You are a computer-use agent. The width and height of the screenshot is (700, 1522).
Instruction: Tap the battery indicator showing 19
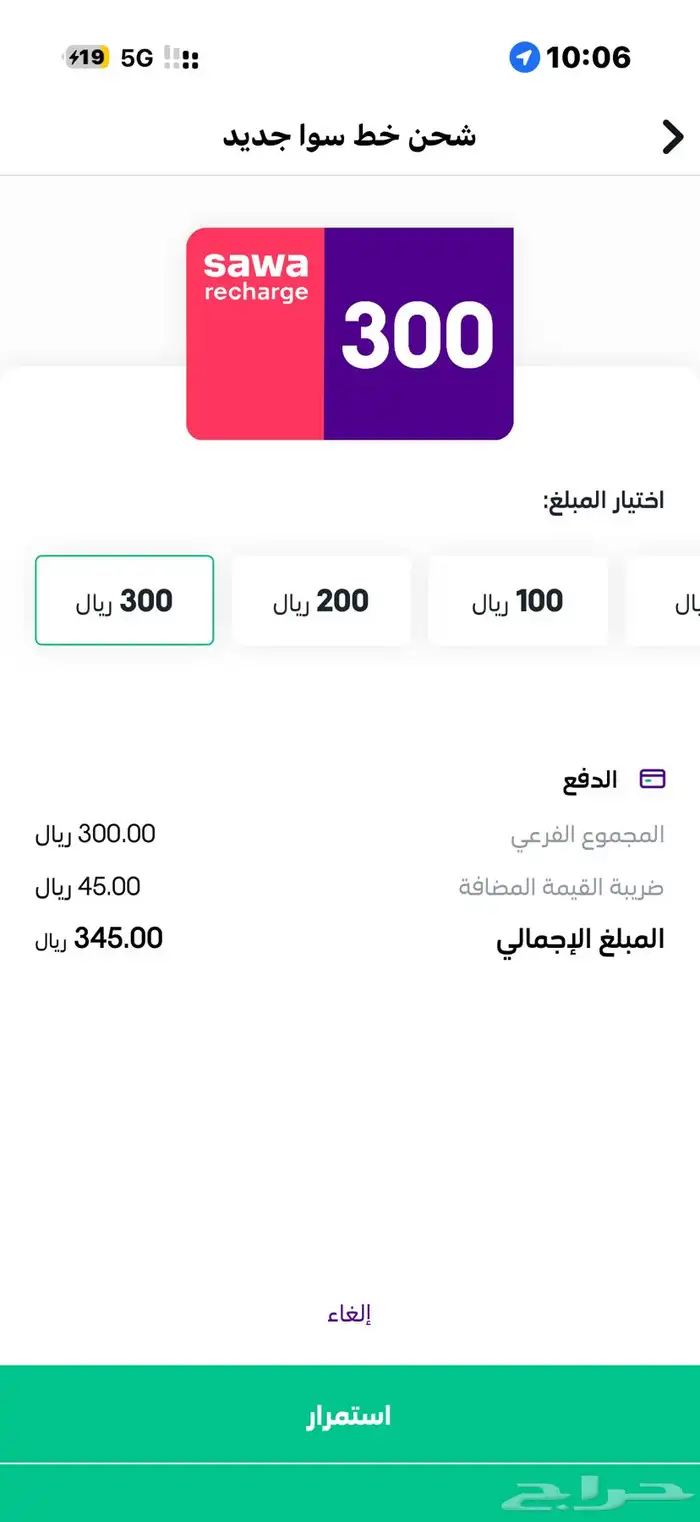tap(87, 58)
